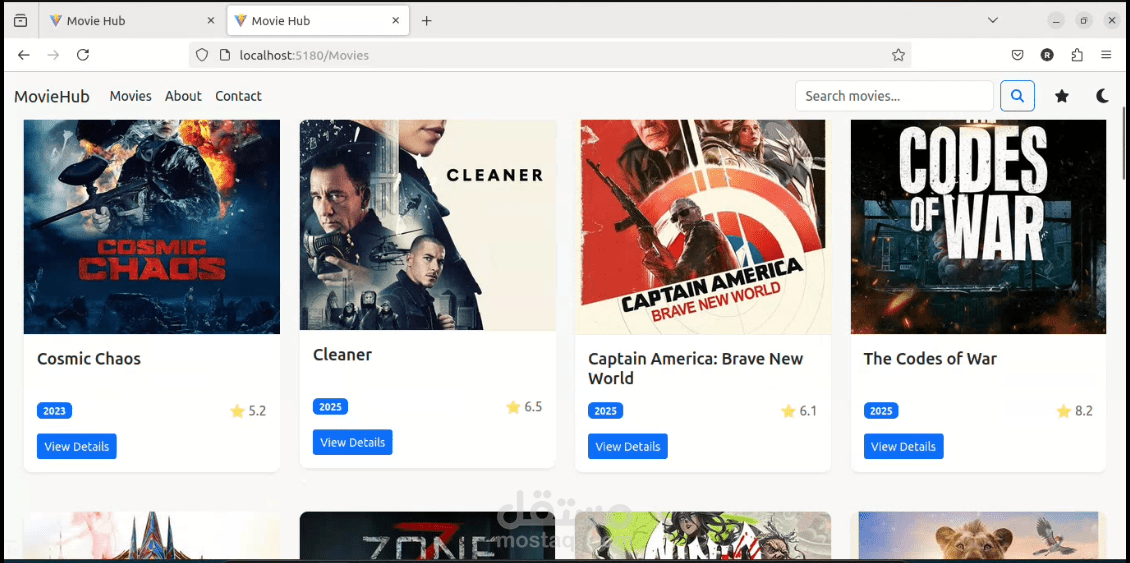Screen dimensions: 1130x563
Task: Close the first Movie Hub tab
Action: [x=210, y=21]
